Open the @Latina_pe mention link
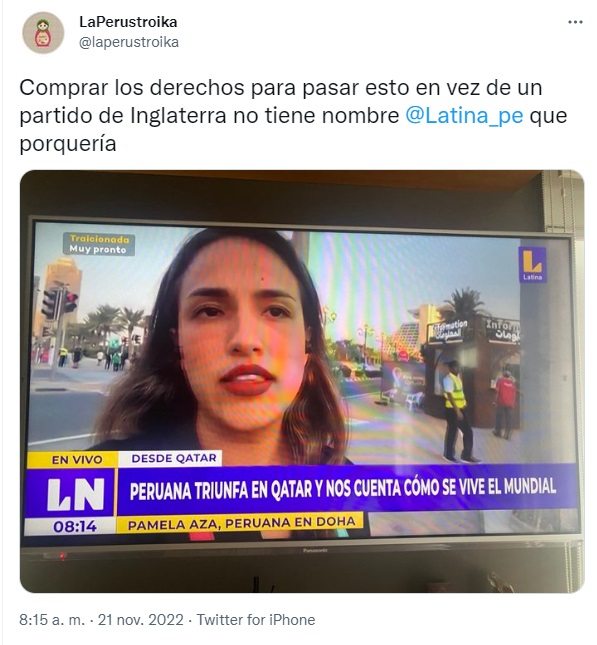This screenshot has width=597, height=645. (x=464, y=116)
